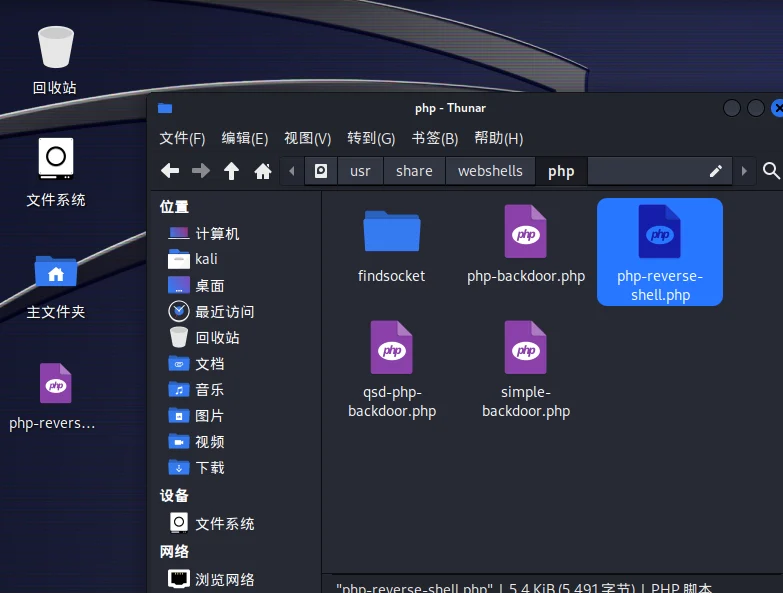Select the simple-backdoor.php file
The width and height of the screenshot is (783, 593).
[x=526, y=370]
